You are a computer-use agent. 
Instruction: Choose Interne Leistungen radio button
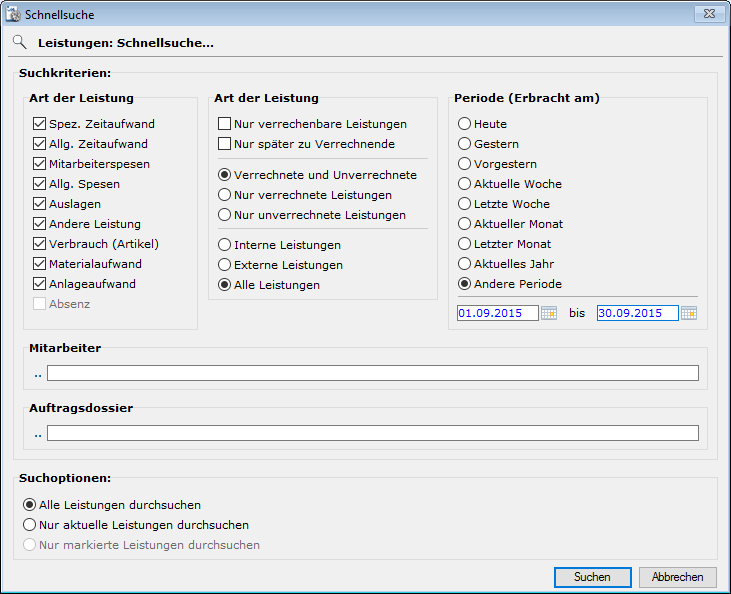tap(225, 245)
